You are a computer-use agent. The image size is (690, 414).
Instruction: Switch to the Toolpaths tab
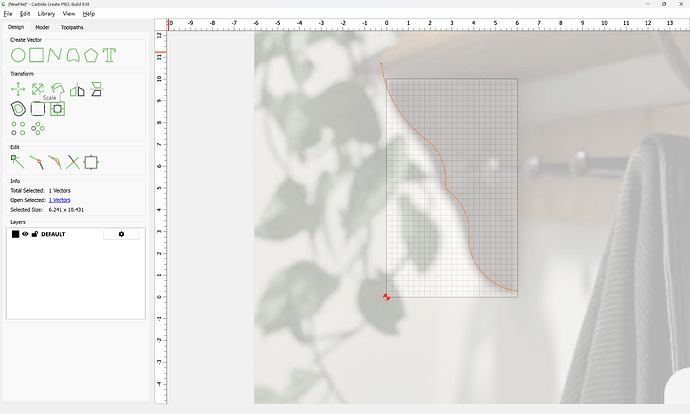[73, 27]
